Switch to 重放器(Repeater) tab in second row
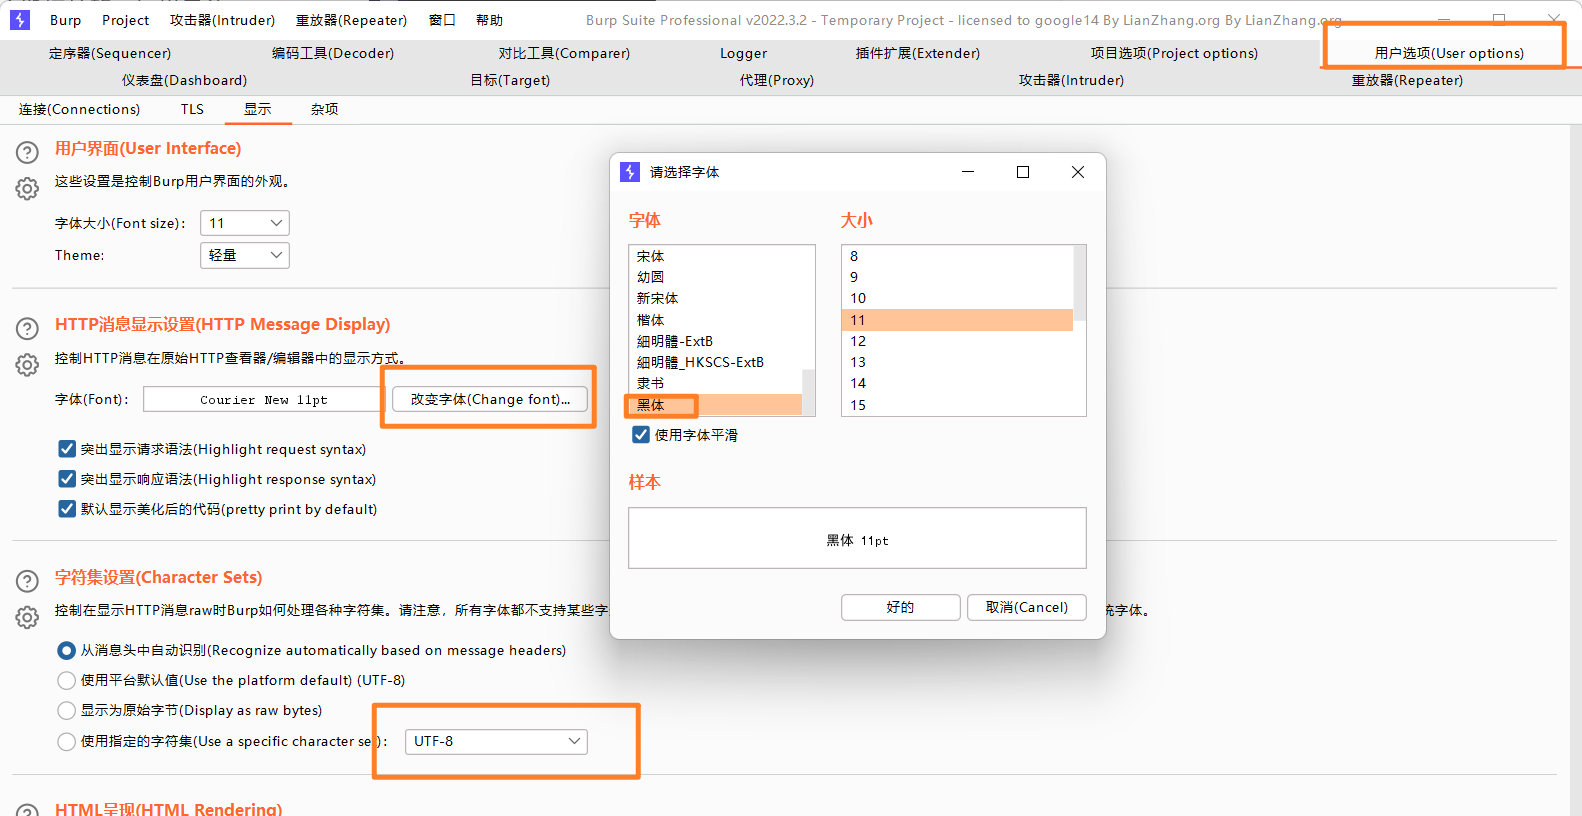 click(x=1407, y=80)
